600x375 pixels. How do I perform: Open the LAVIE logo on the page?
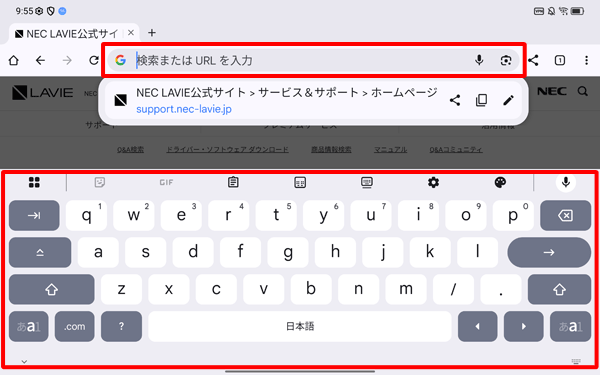click(42, 93)
